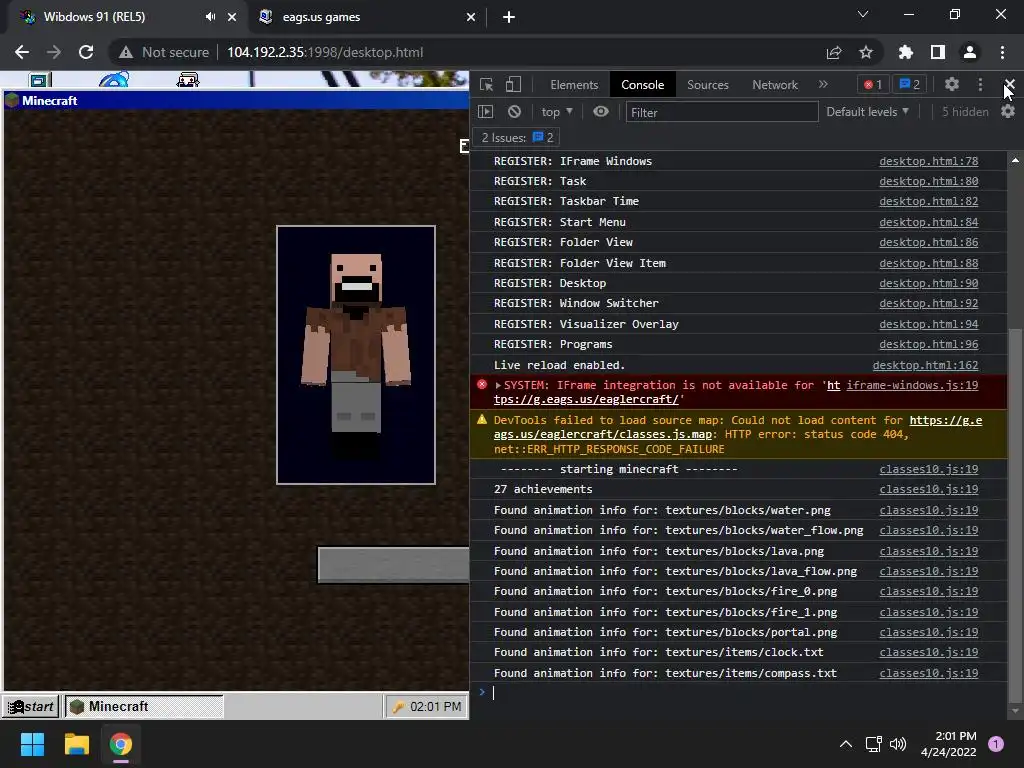Mute the Wibdows 91 tab audio icon
Screen dimensions: 1024x768
coord(210,17)
